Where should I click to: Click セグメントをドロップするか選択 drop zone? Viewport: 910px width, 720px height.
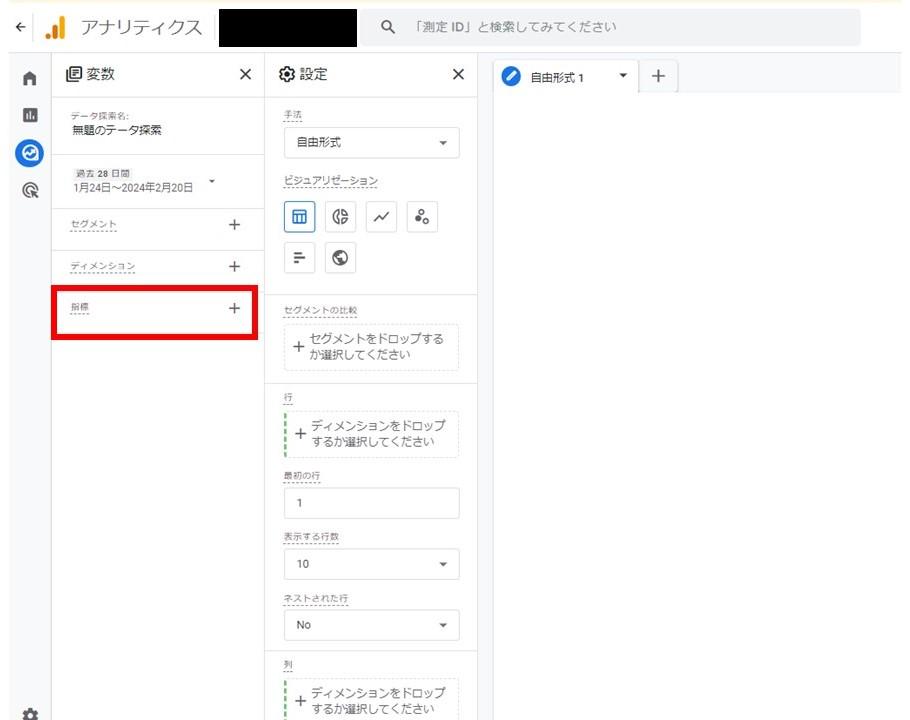371,347
